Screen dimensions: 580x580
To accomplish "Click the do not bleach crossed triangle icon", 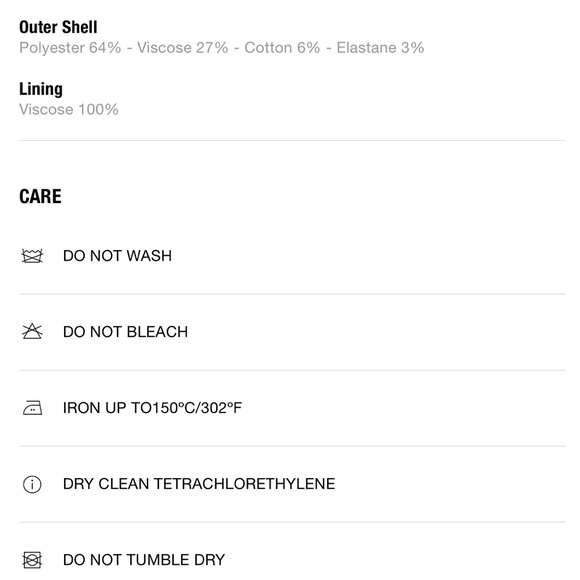I will [32, 331].
